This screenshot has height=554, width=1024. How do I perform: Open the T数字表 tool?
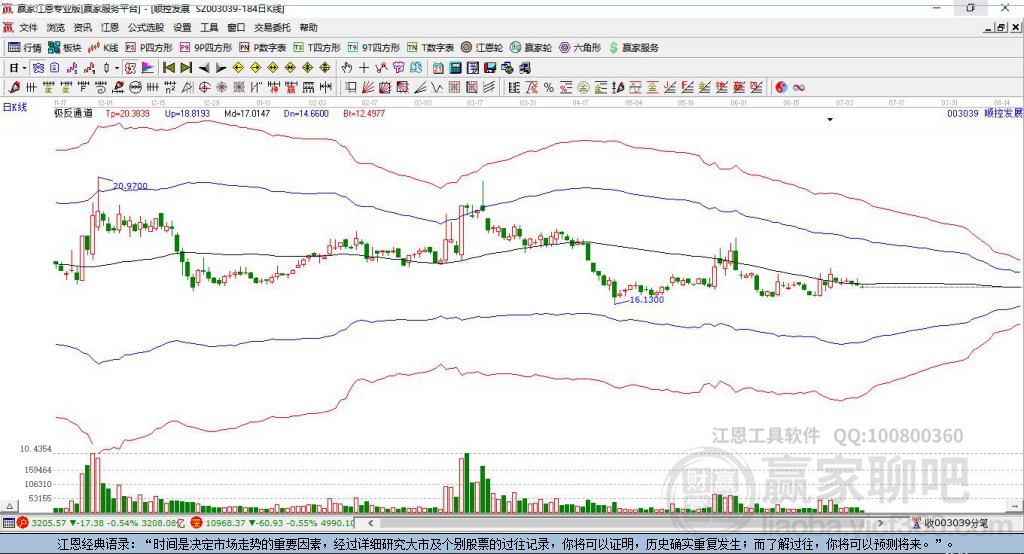(x=430, y=48)
